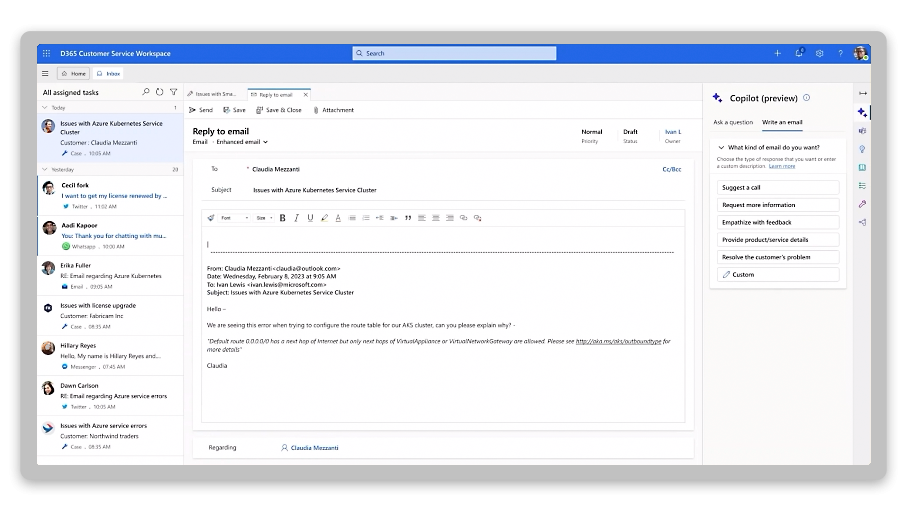Click the text highlight color icon

[x=325, y=217]
